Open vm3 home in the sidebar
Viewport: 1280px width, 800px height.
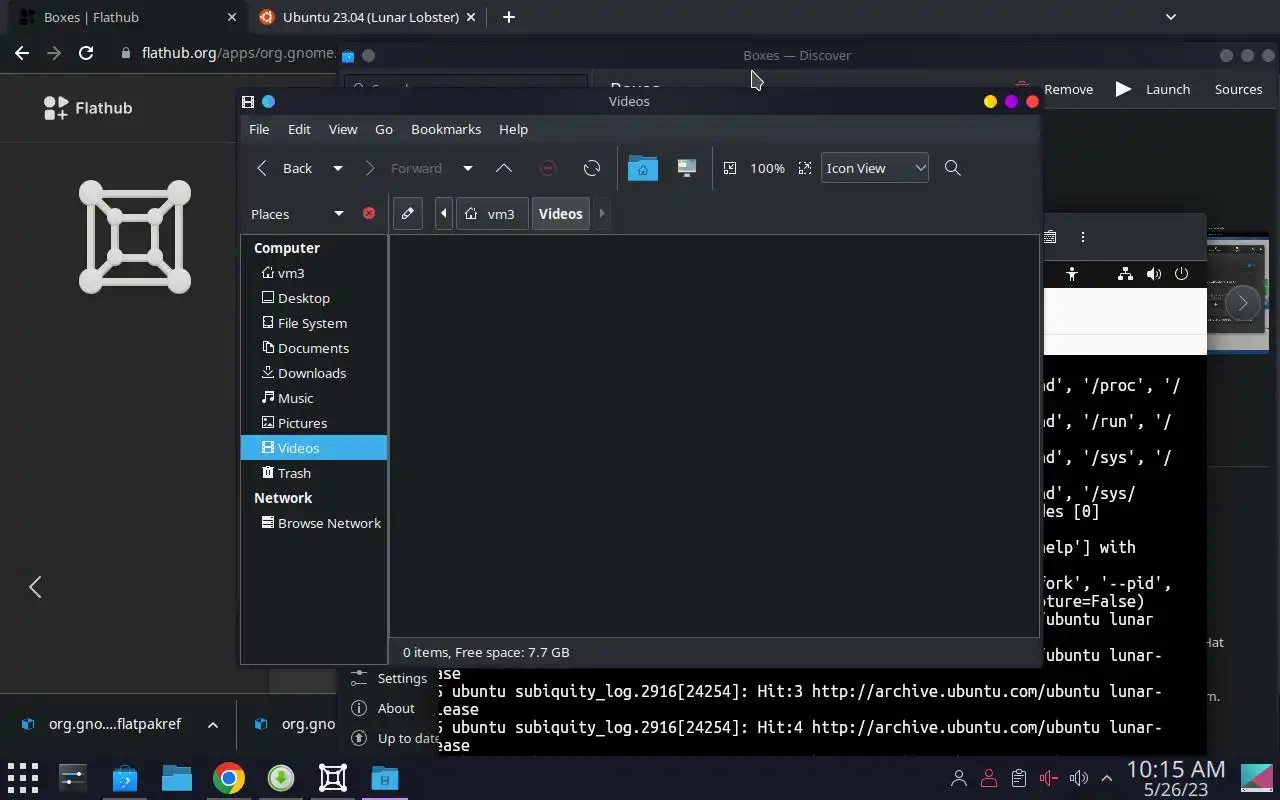[314, 273]
